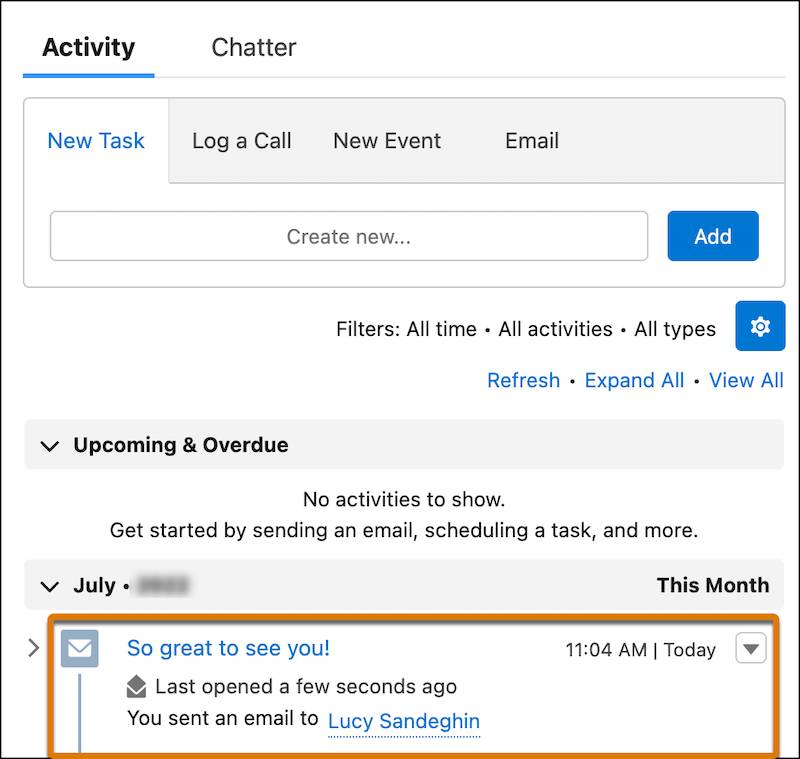
Task: Click the Add button
Action: [712, 236]
